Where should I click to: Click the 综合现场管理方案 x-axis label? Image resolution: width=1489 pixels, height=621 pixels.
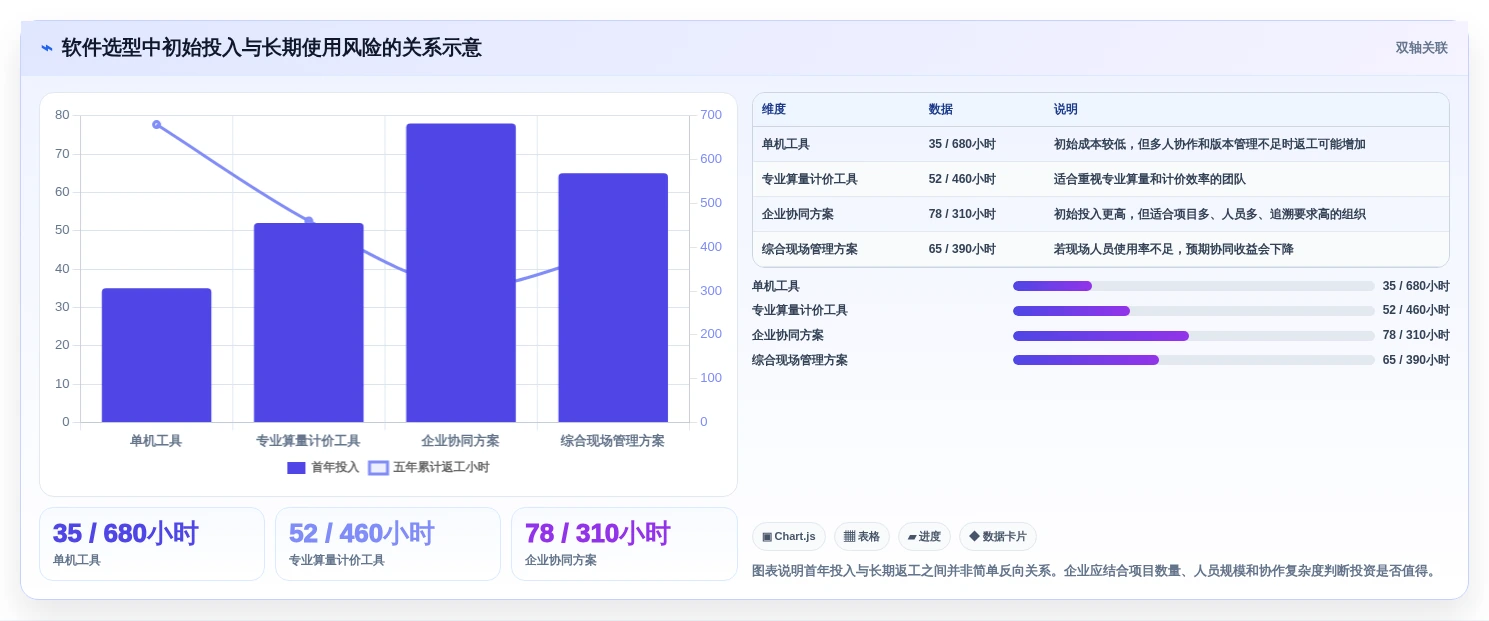[613, 440]
